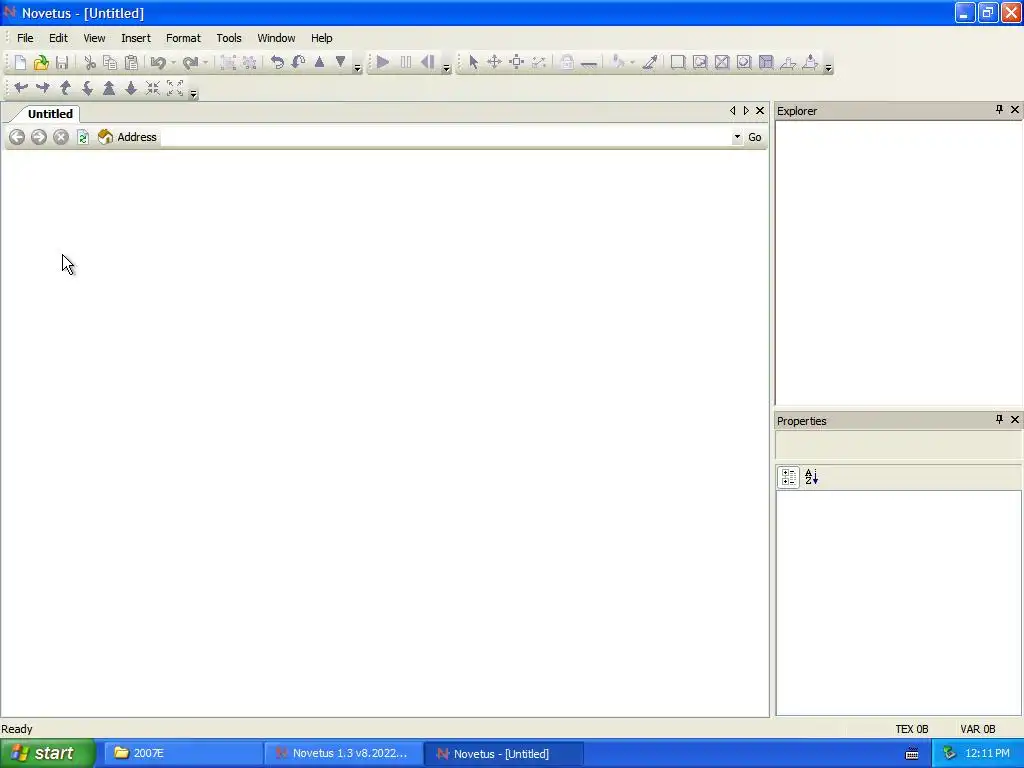This screenshot has height=768, width=1024.
Task: Save using the floppy disk icon
Action: 62,63
